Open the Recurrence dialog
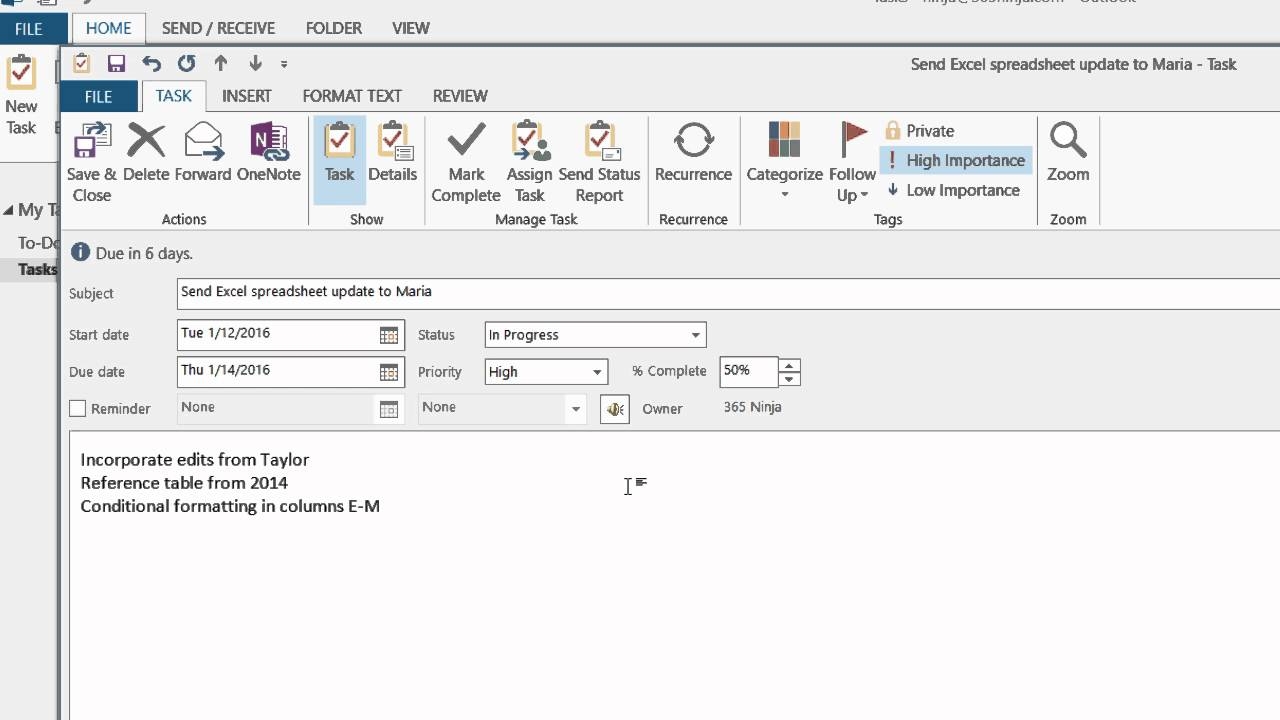Image resolution: width=1280 pixels, height=720 pixels. click(693, 160)
